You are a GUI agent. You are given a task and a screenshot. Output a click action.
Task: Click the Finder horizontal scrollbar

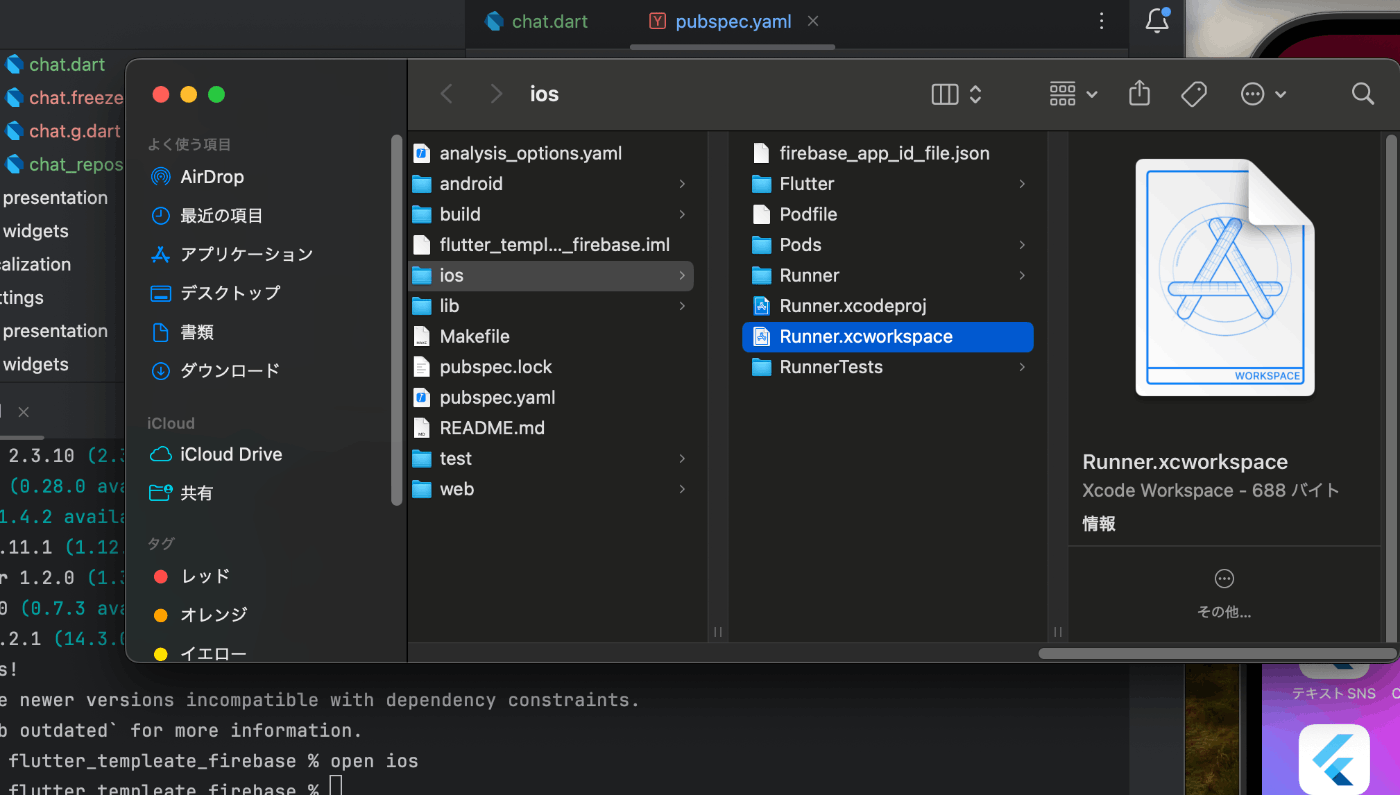(x=1217, y=653)
